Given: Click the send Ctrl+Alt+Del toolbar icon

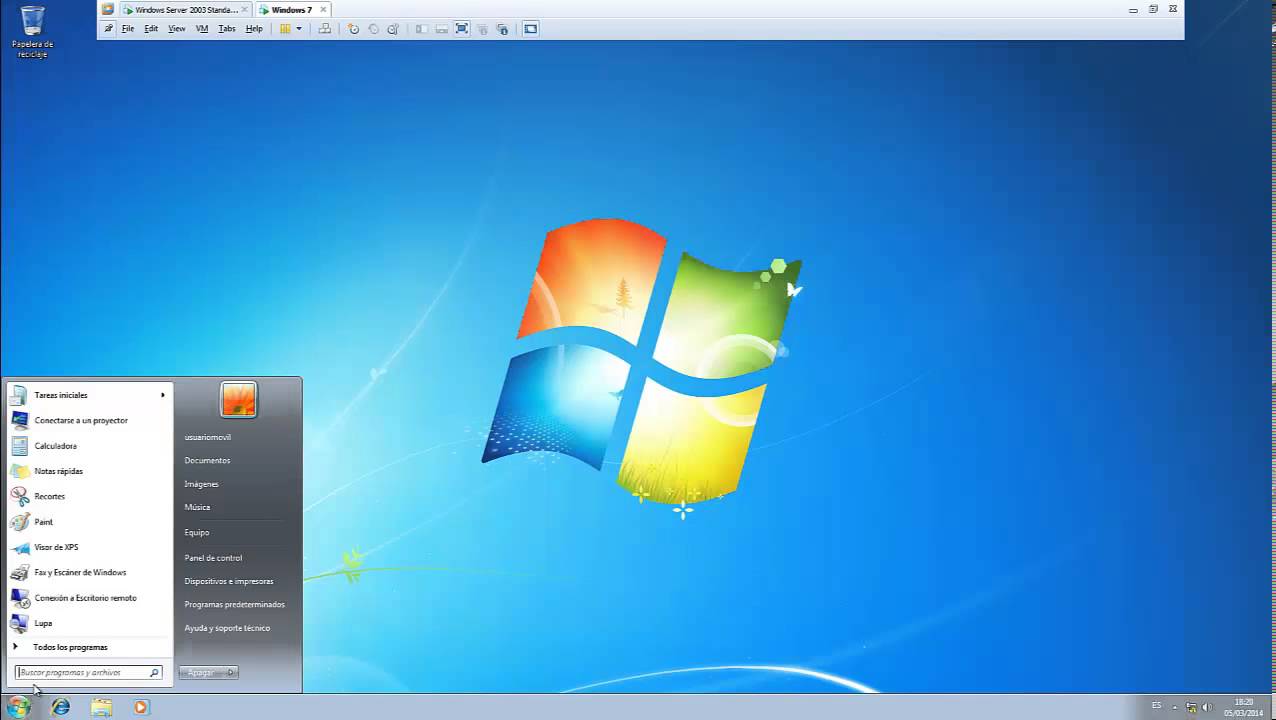Looking at the screenshot, I should tap(324, 29).
